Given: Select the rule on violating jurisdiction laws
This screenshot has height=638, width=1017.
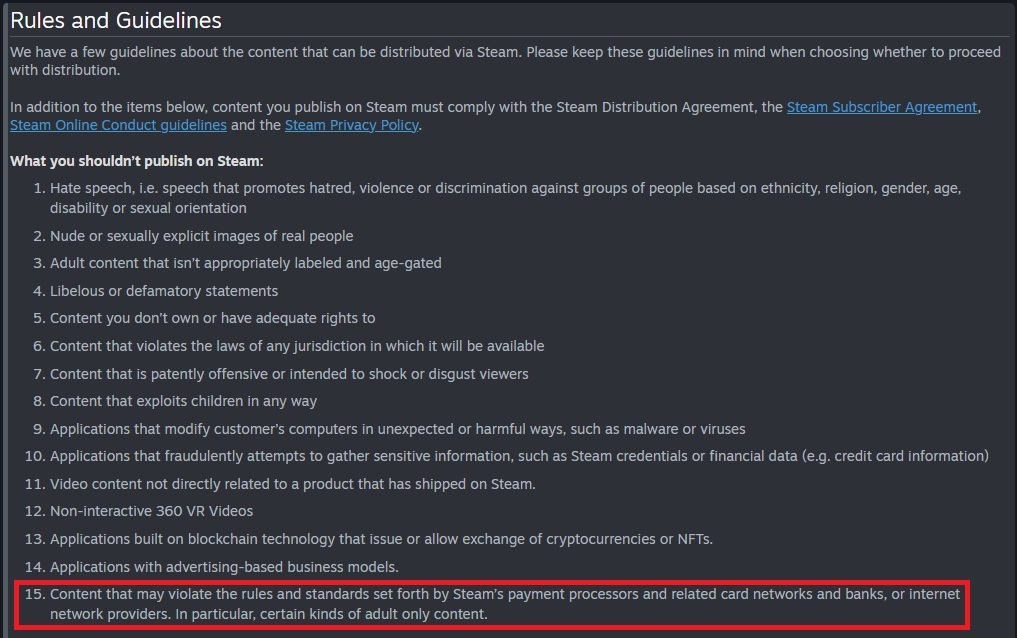Looking at the screenshot, I should pyautogui.click(x=297, y=346).
